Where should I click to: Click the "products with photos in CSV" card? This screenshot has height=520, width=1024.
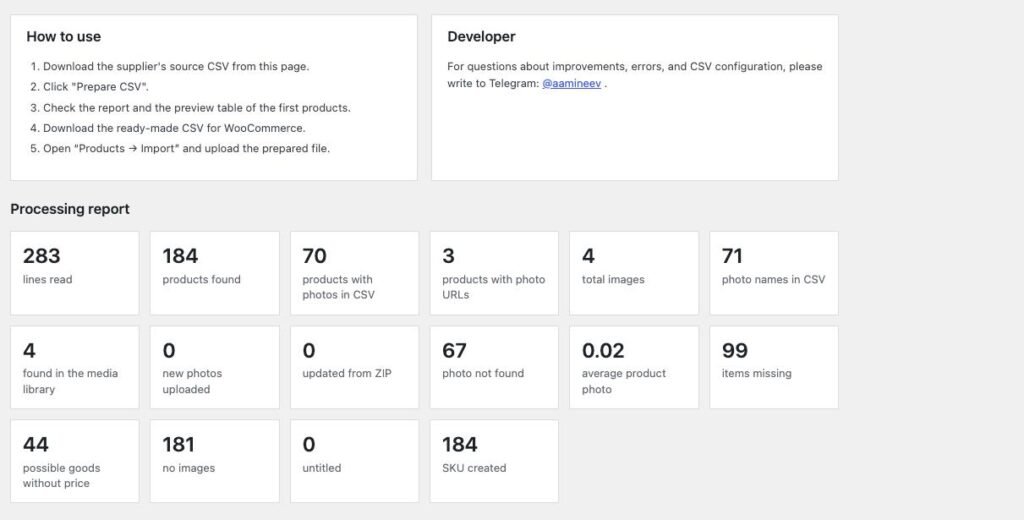355,273
